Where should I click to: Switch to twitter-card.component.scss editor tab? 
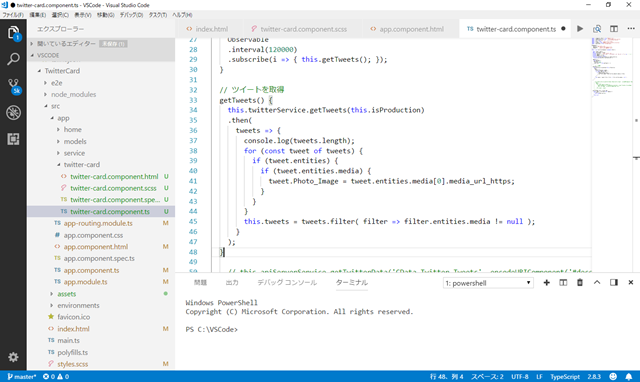pos(302,29)
